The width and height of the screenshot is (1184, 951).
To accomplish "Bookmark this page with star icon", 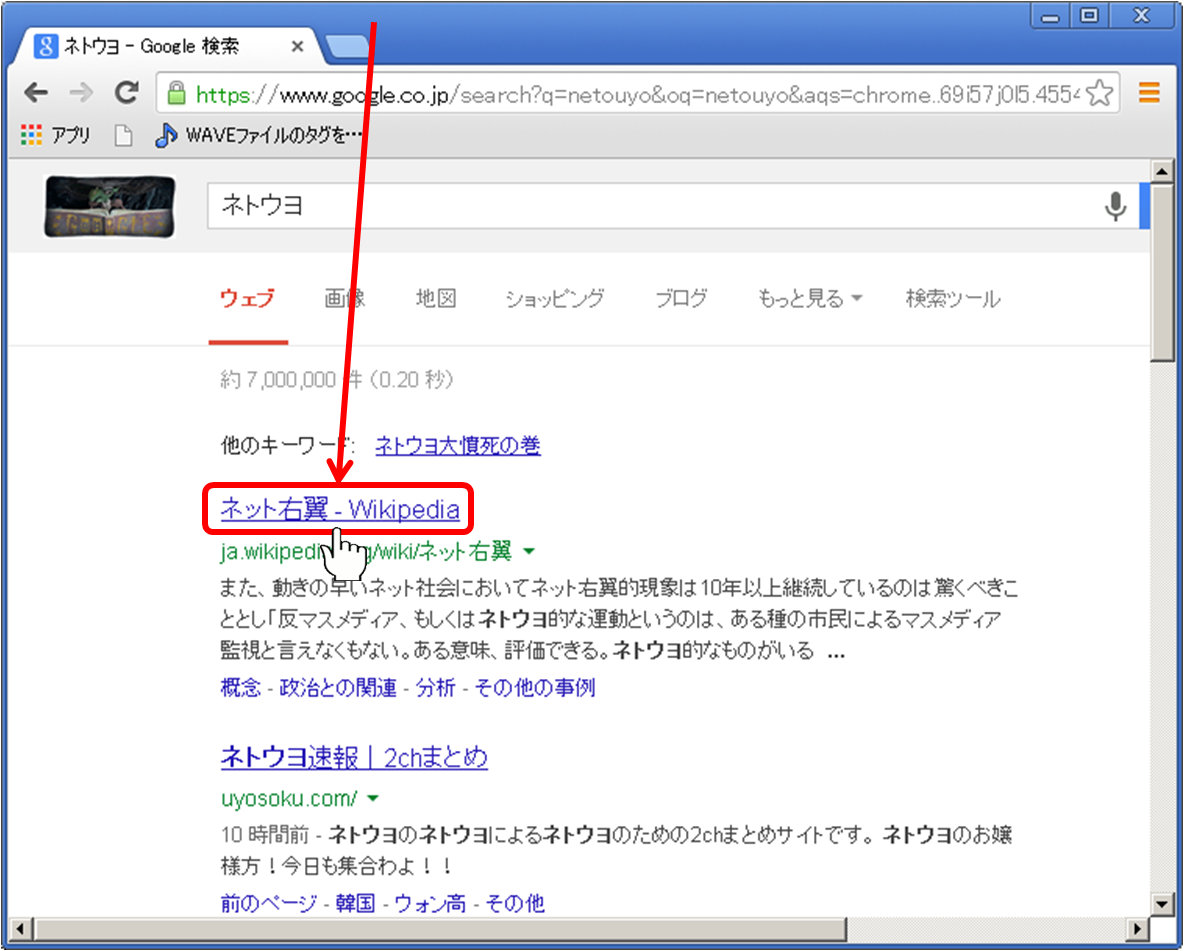I will click(1099, 94).
